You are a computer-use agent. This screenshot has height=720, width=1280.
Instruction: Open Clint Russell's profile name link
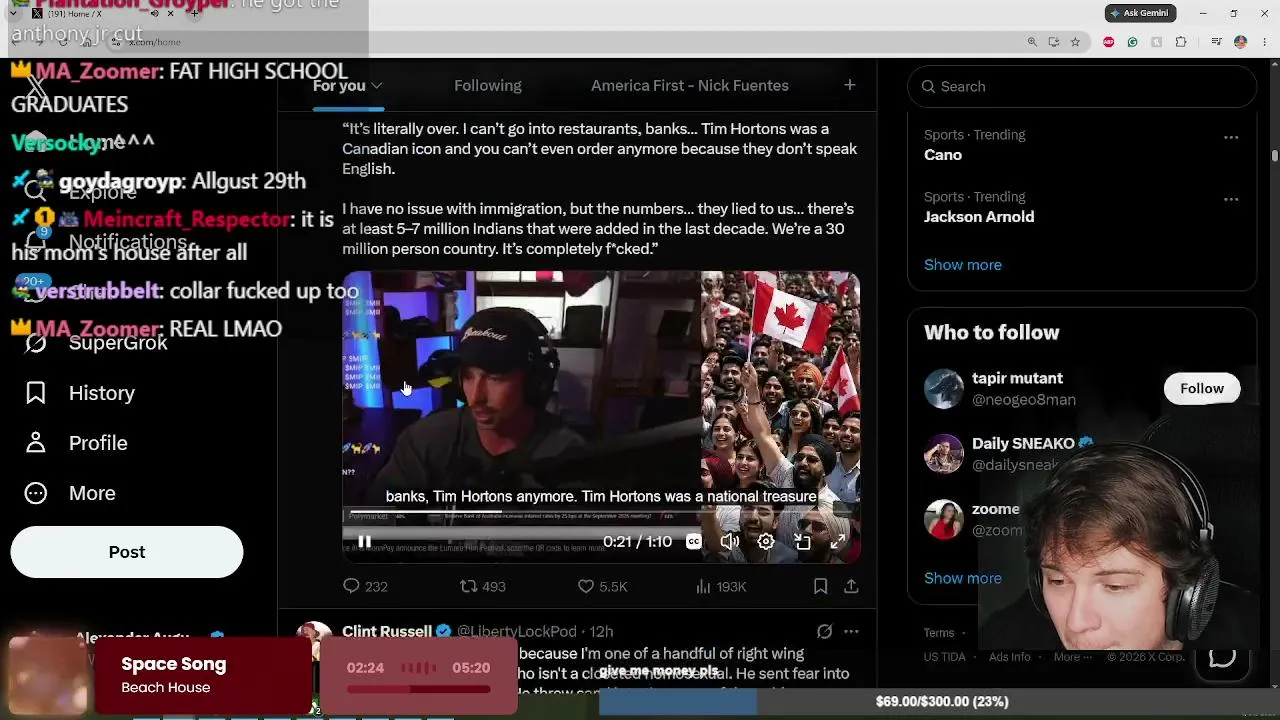[387, 631]
